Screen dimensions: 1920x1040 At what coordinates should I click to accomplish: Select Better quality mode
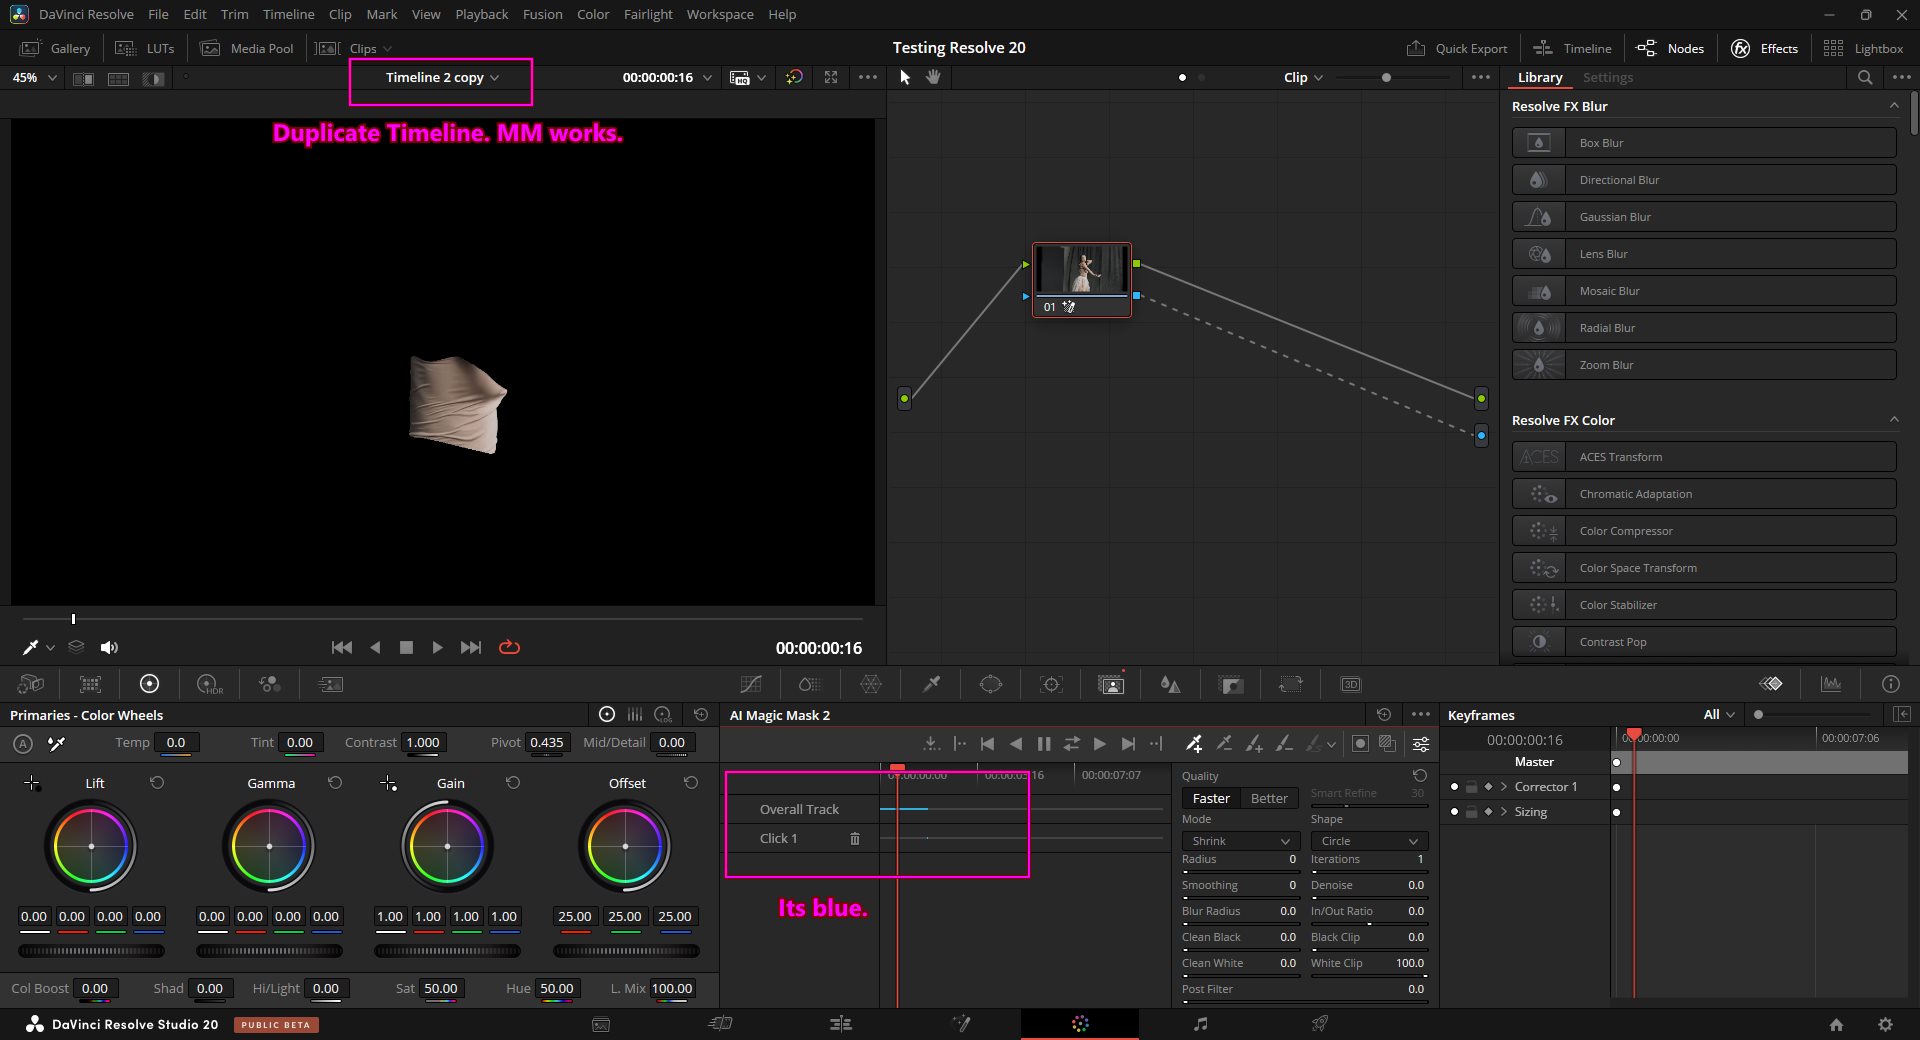pyautogui.click(x=1269, y=798)
